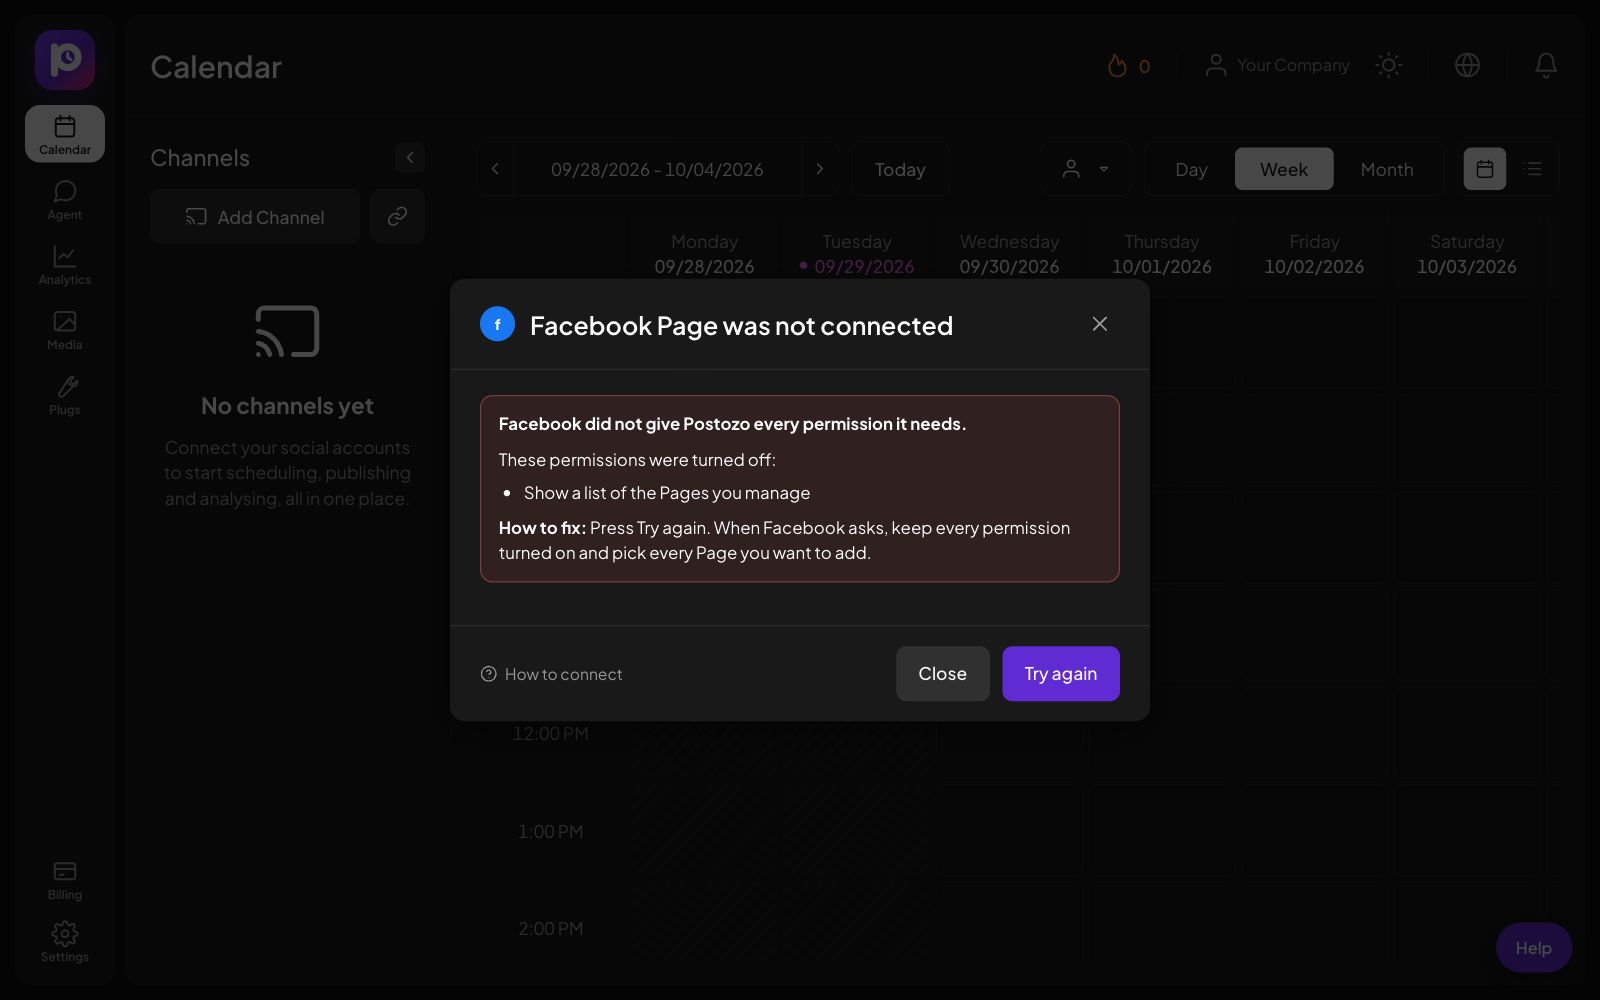Open the Plugs section

tap(65, 395)
